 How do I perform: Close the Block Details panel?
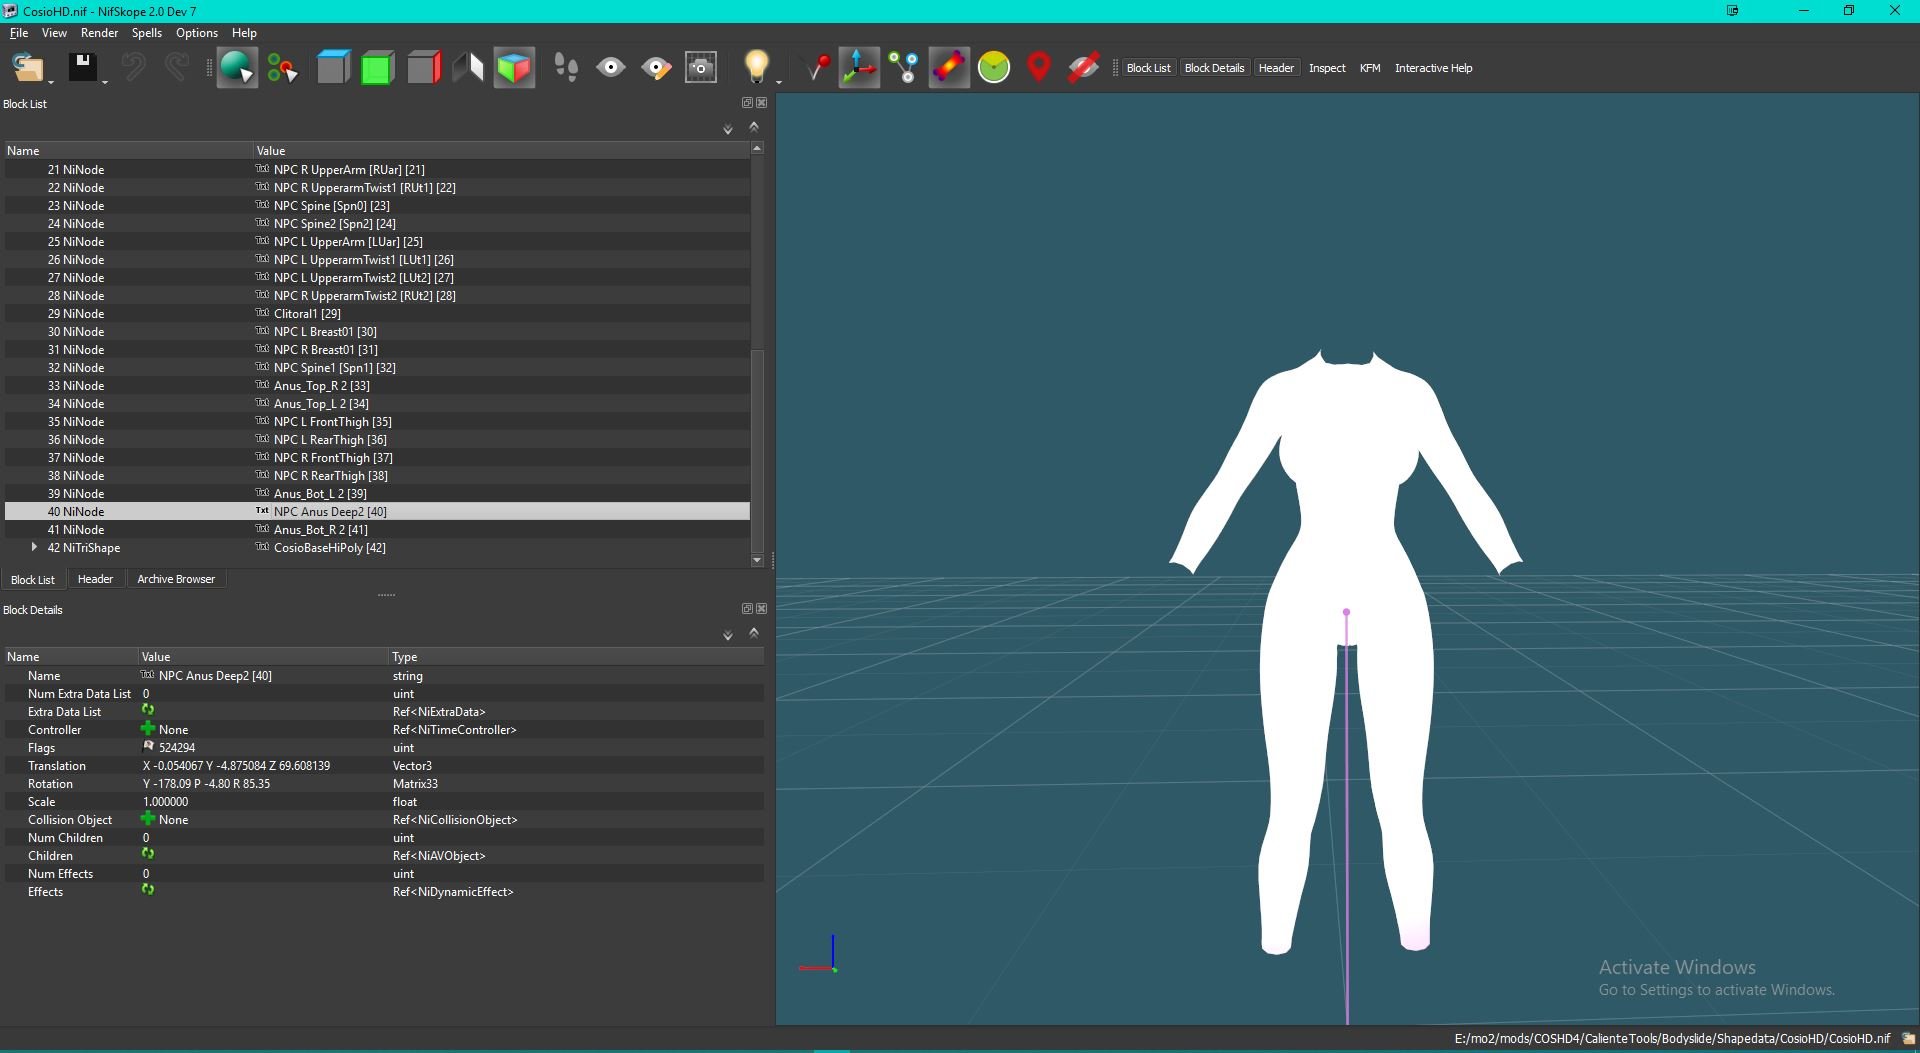[x=762, y=608]
